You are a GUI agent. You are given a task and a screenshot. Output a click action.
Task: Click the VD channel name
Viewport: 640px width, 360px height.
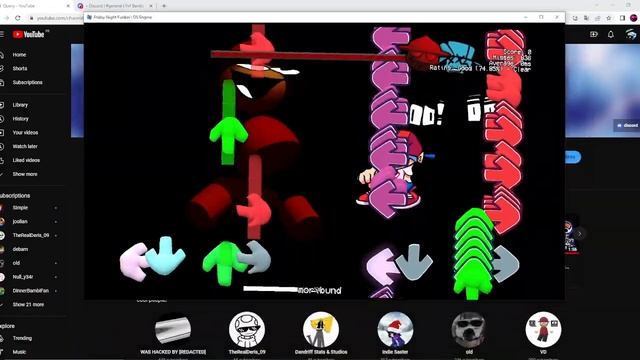tap(543, 352)
